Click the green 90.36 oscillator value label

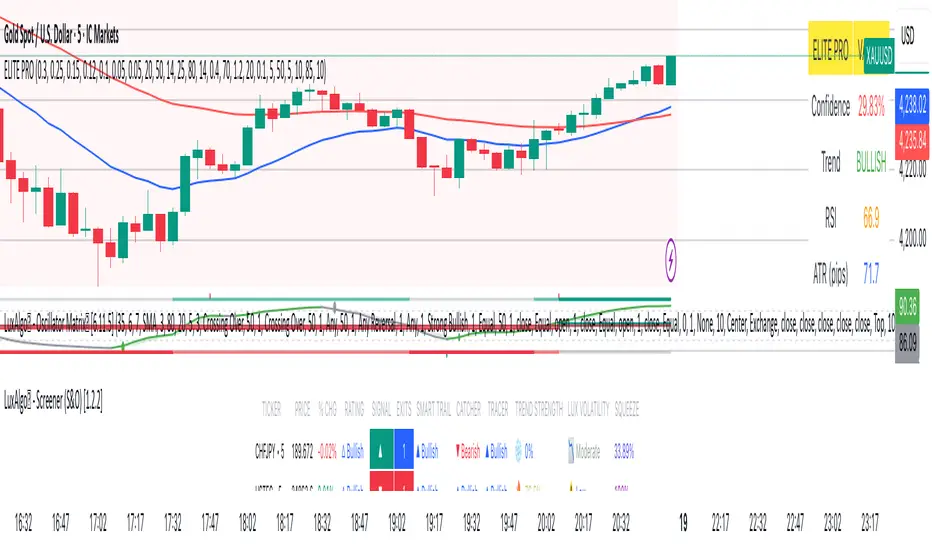(907, 306)
